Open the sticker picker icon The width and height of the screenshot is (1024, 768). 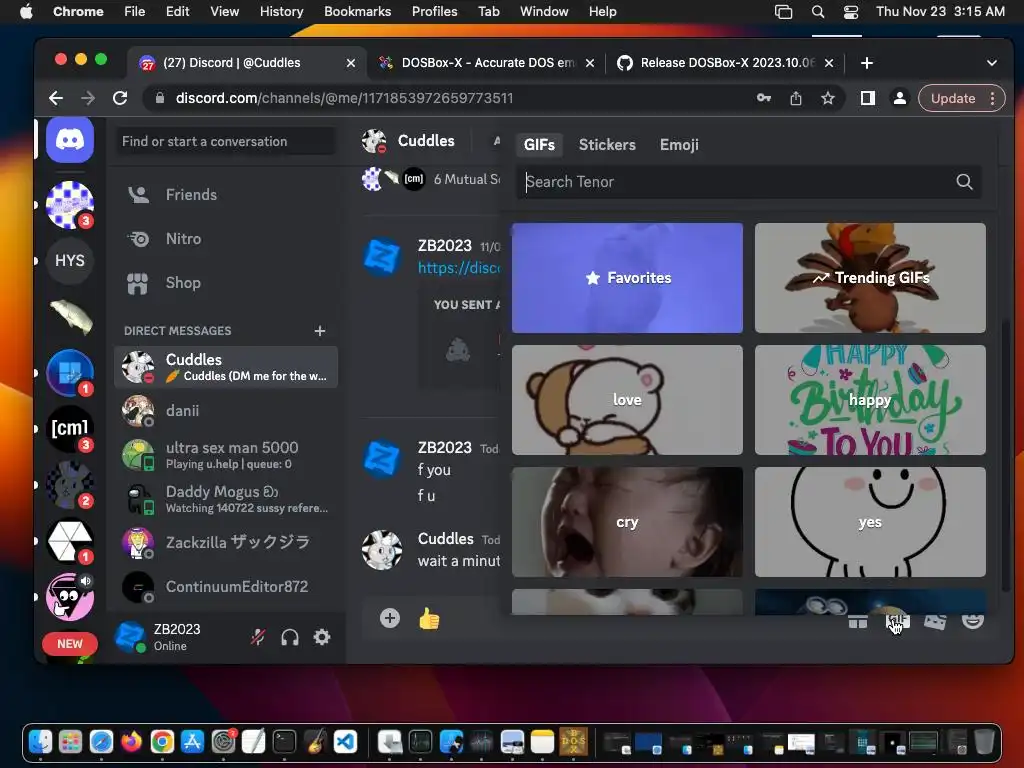pos(935,621)
